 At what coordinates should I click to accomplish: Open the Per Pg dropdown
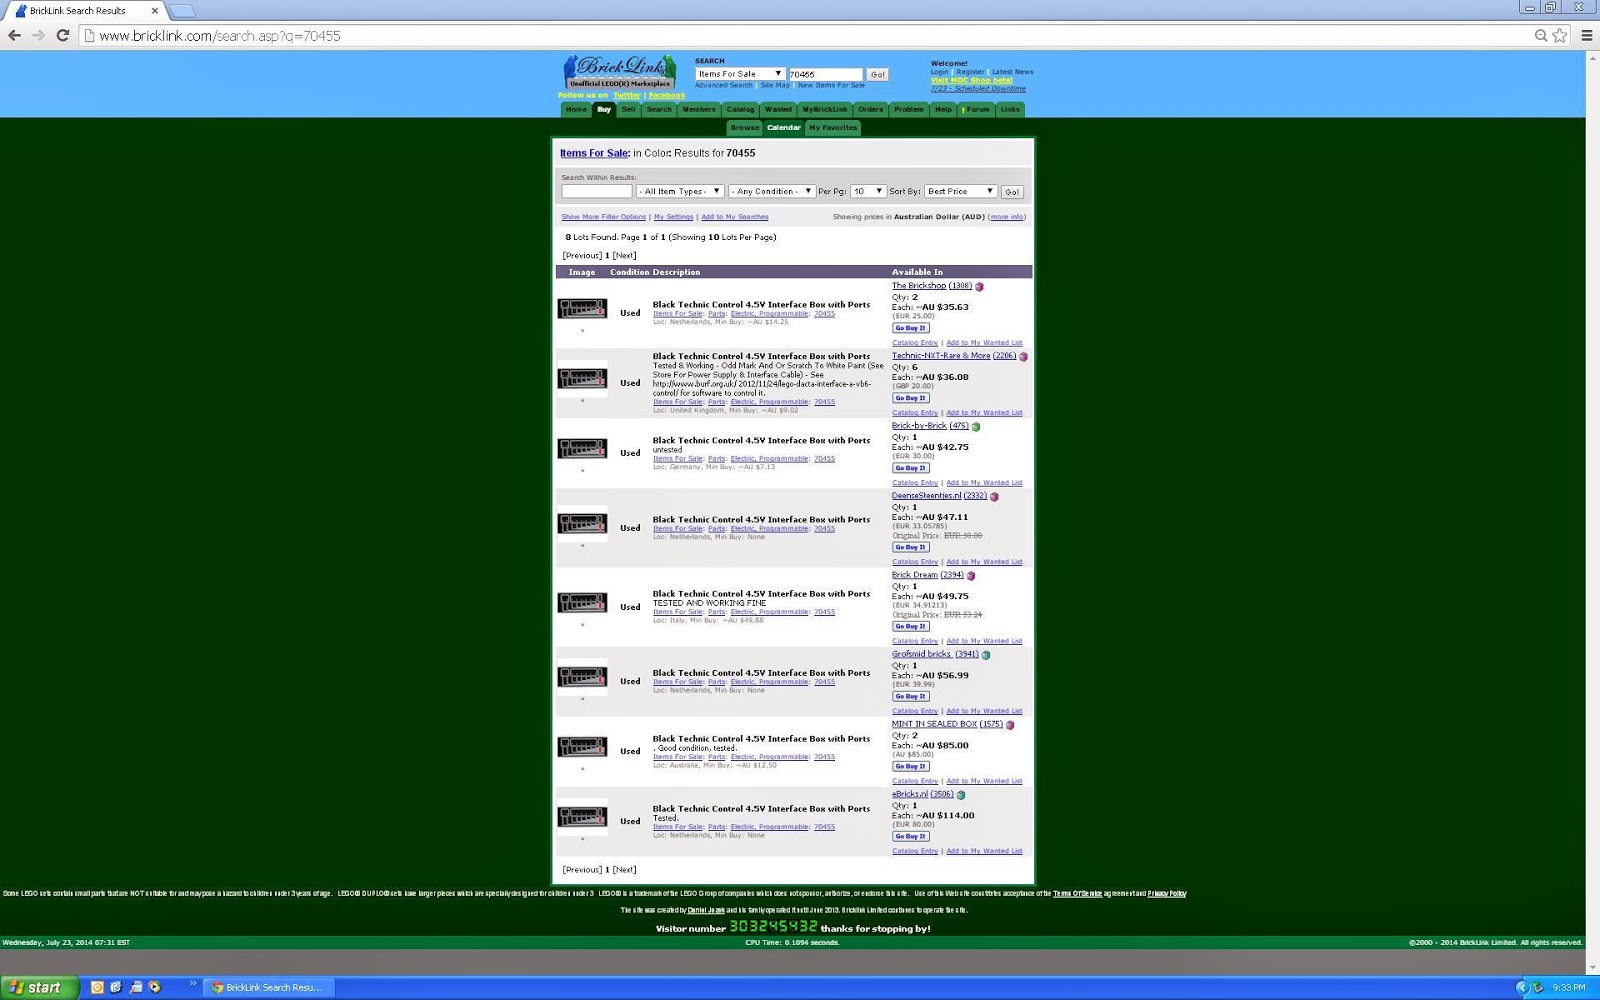(x=868, y=191)
